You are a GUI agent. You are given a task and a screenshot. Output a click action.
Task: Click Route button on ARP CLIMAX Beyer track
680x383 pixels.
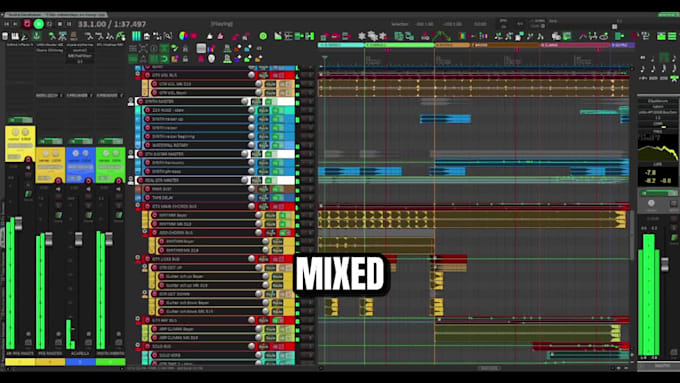click(x=271, y=329)
